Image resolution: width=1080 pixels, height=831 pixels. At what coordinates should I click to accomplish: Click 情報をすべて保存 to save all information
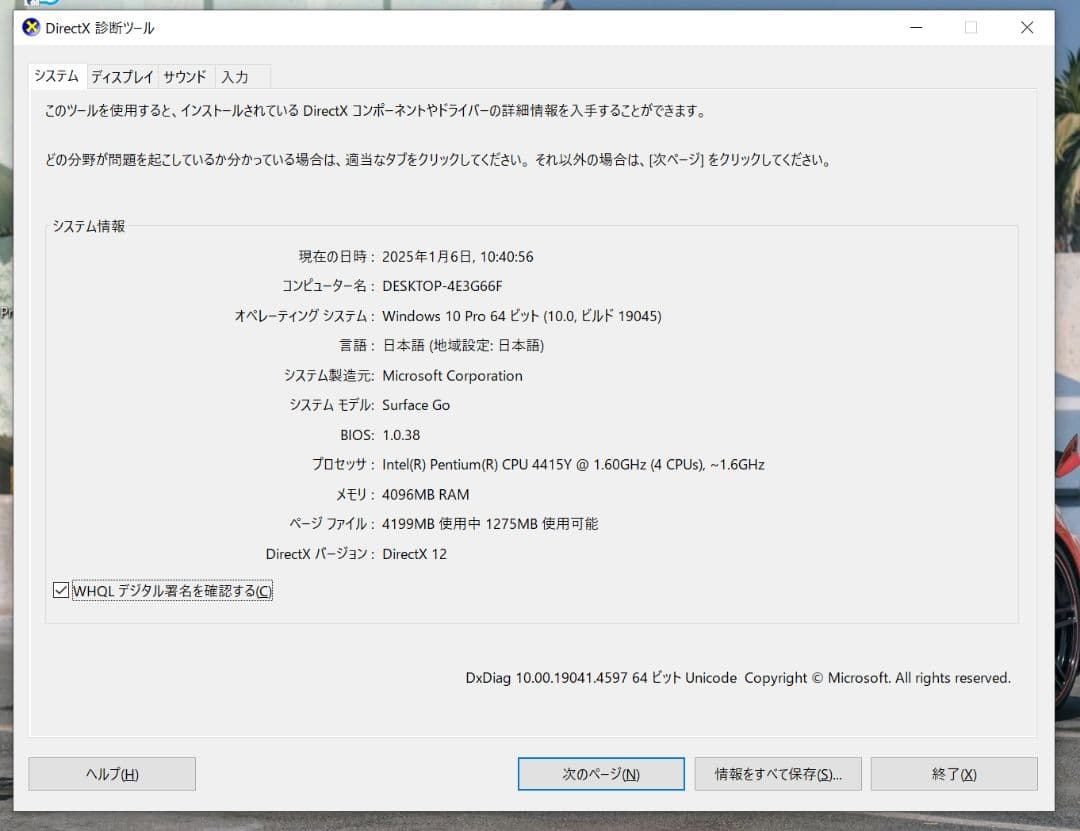(x=778, y=774)
